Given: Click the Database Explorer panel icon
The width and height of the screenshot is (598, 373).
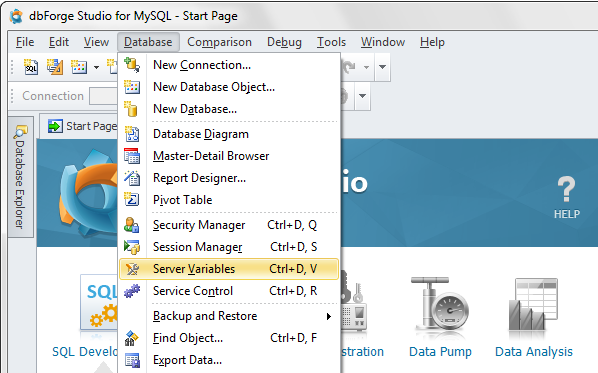Looking at the screenshot, I should click(21, 132).
